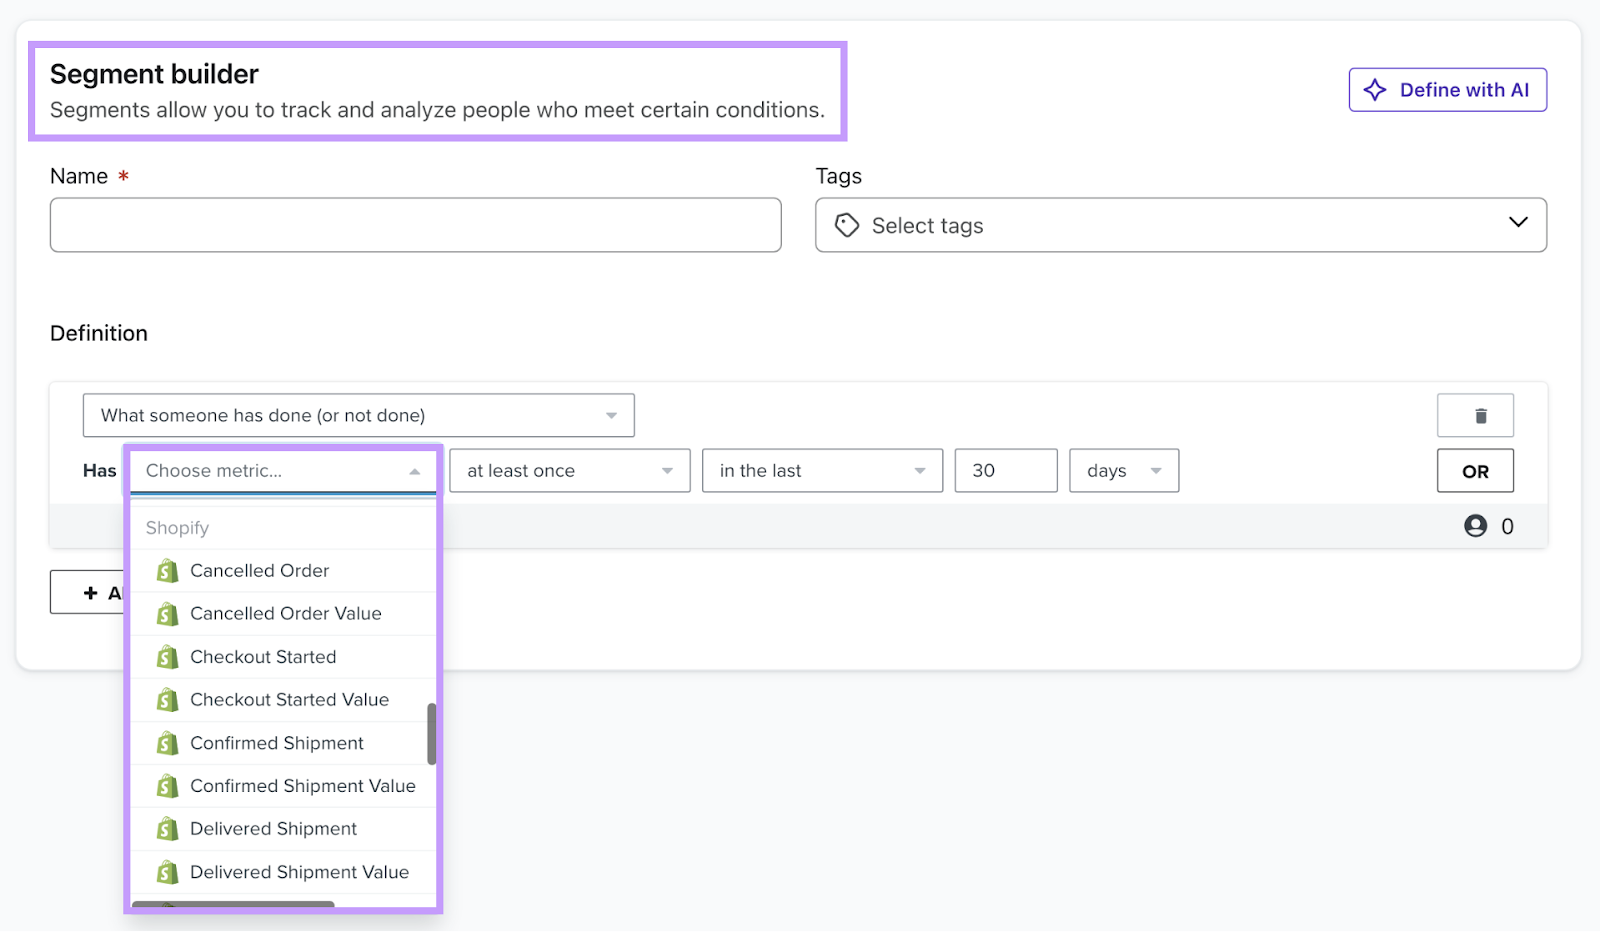Image resolution: width=1600 pixels, height=932 pixels.
Task: Select 'Cancelled Order Value' from the metric list
Action: 285,613
